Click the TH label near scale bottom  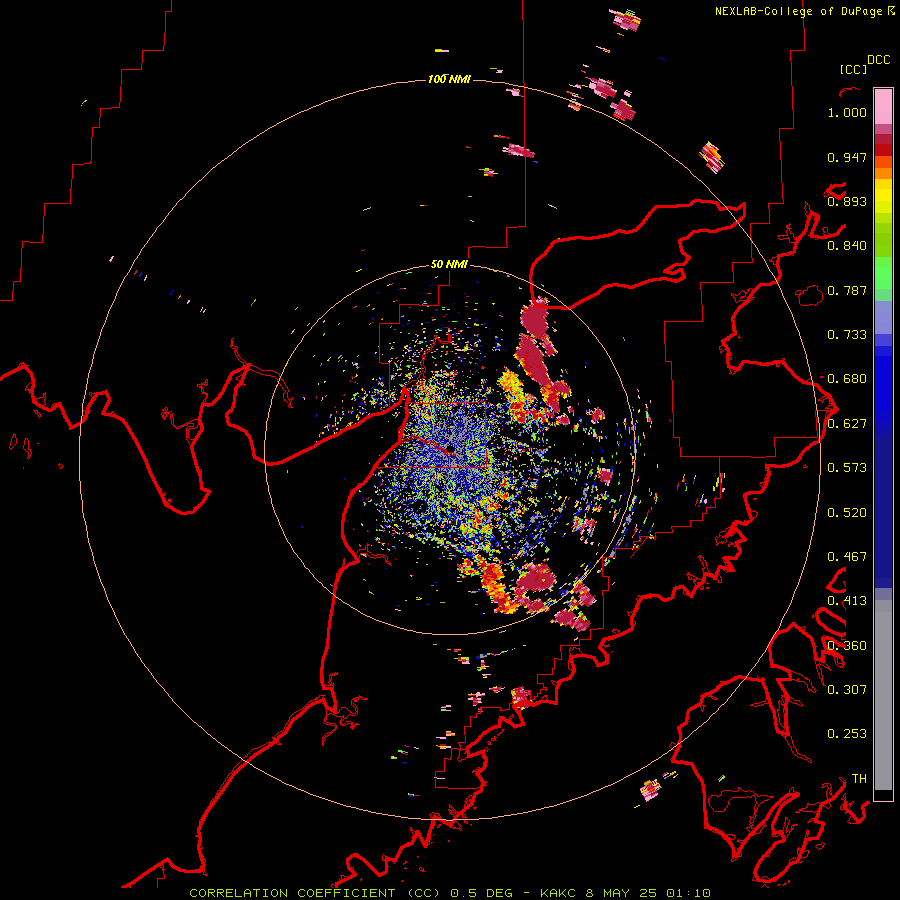click(x=859, y=779)
